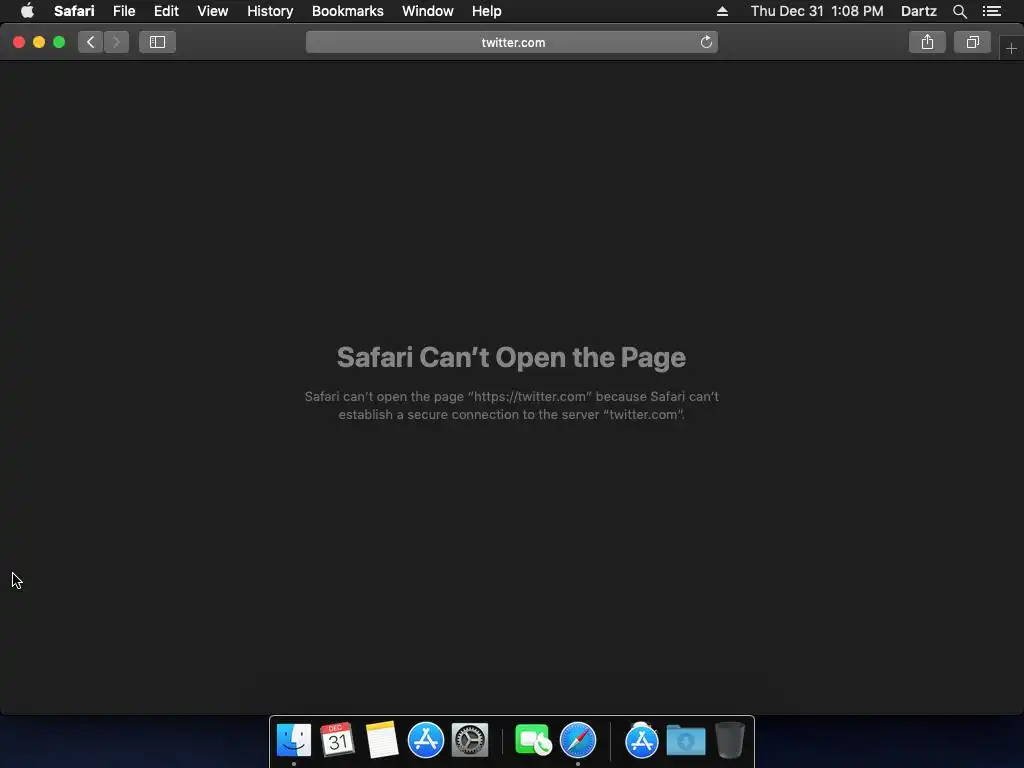Open the Edit menu
The image size is (1024, 768).
click(166, 11)
